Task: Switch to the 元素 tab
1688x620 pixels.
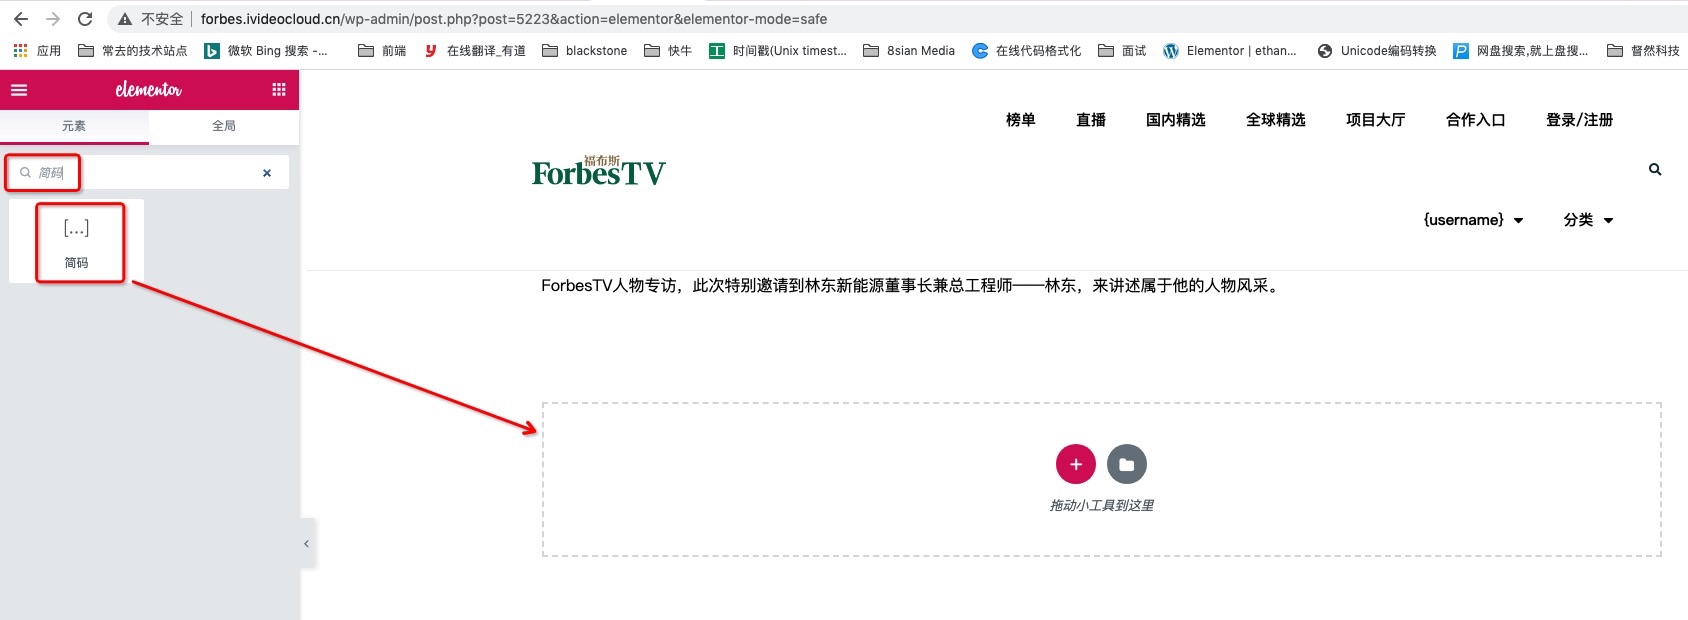Action: pyautogui.click(x=74, y=126)
